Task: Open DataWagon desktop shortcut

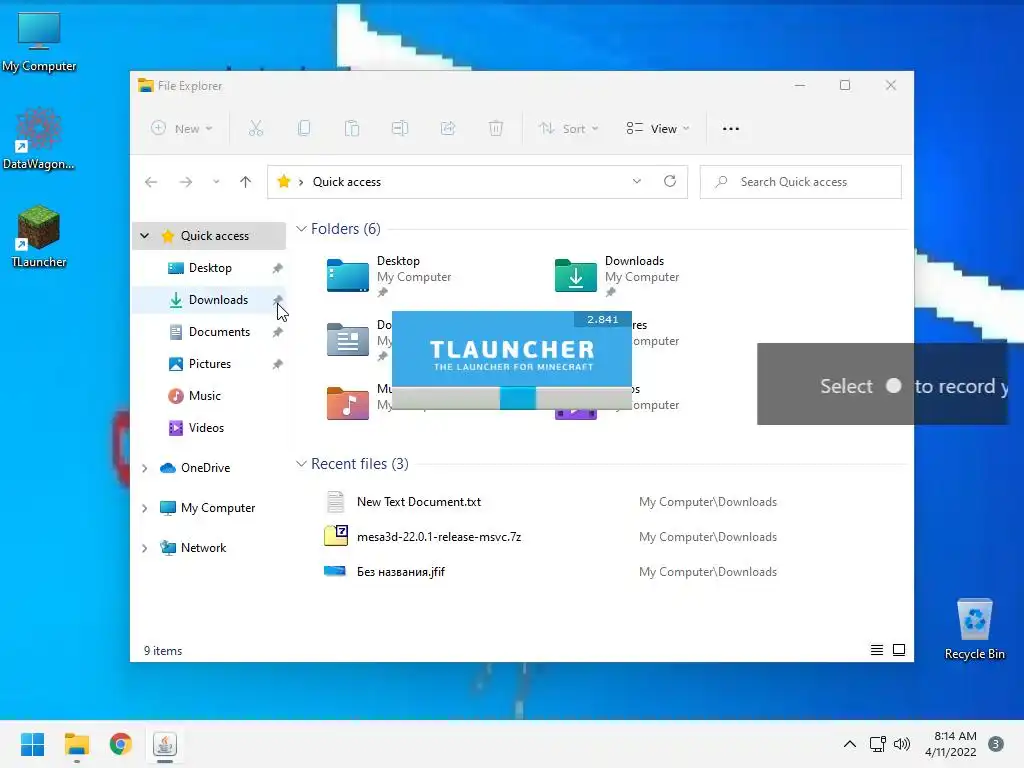Action: click(39, 139)
